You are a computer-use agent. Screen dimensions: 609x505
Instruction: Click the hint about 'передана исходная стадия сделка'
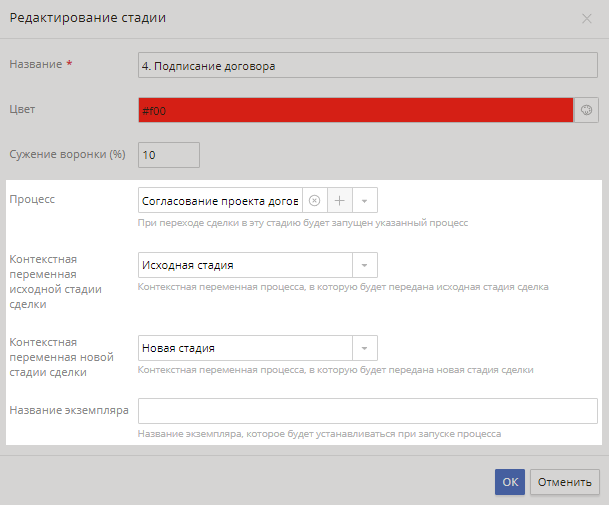click(343, 287)
